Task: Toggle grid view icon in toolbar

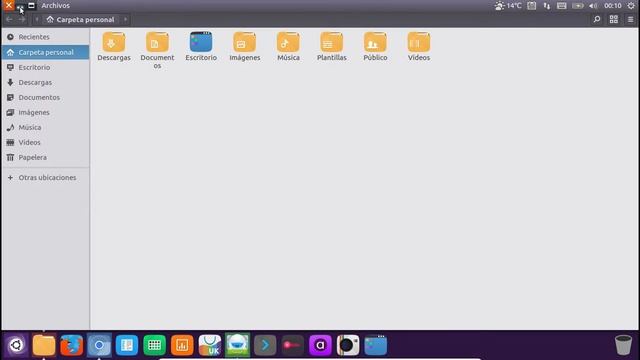Action: [x=613, y=19]
